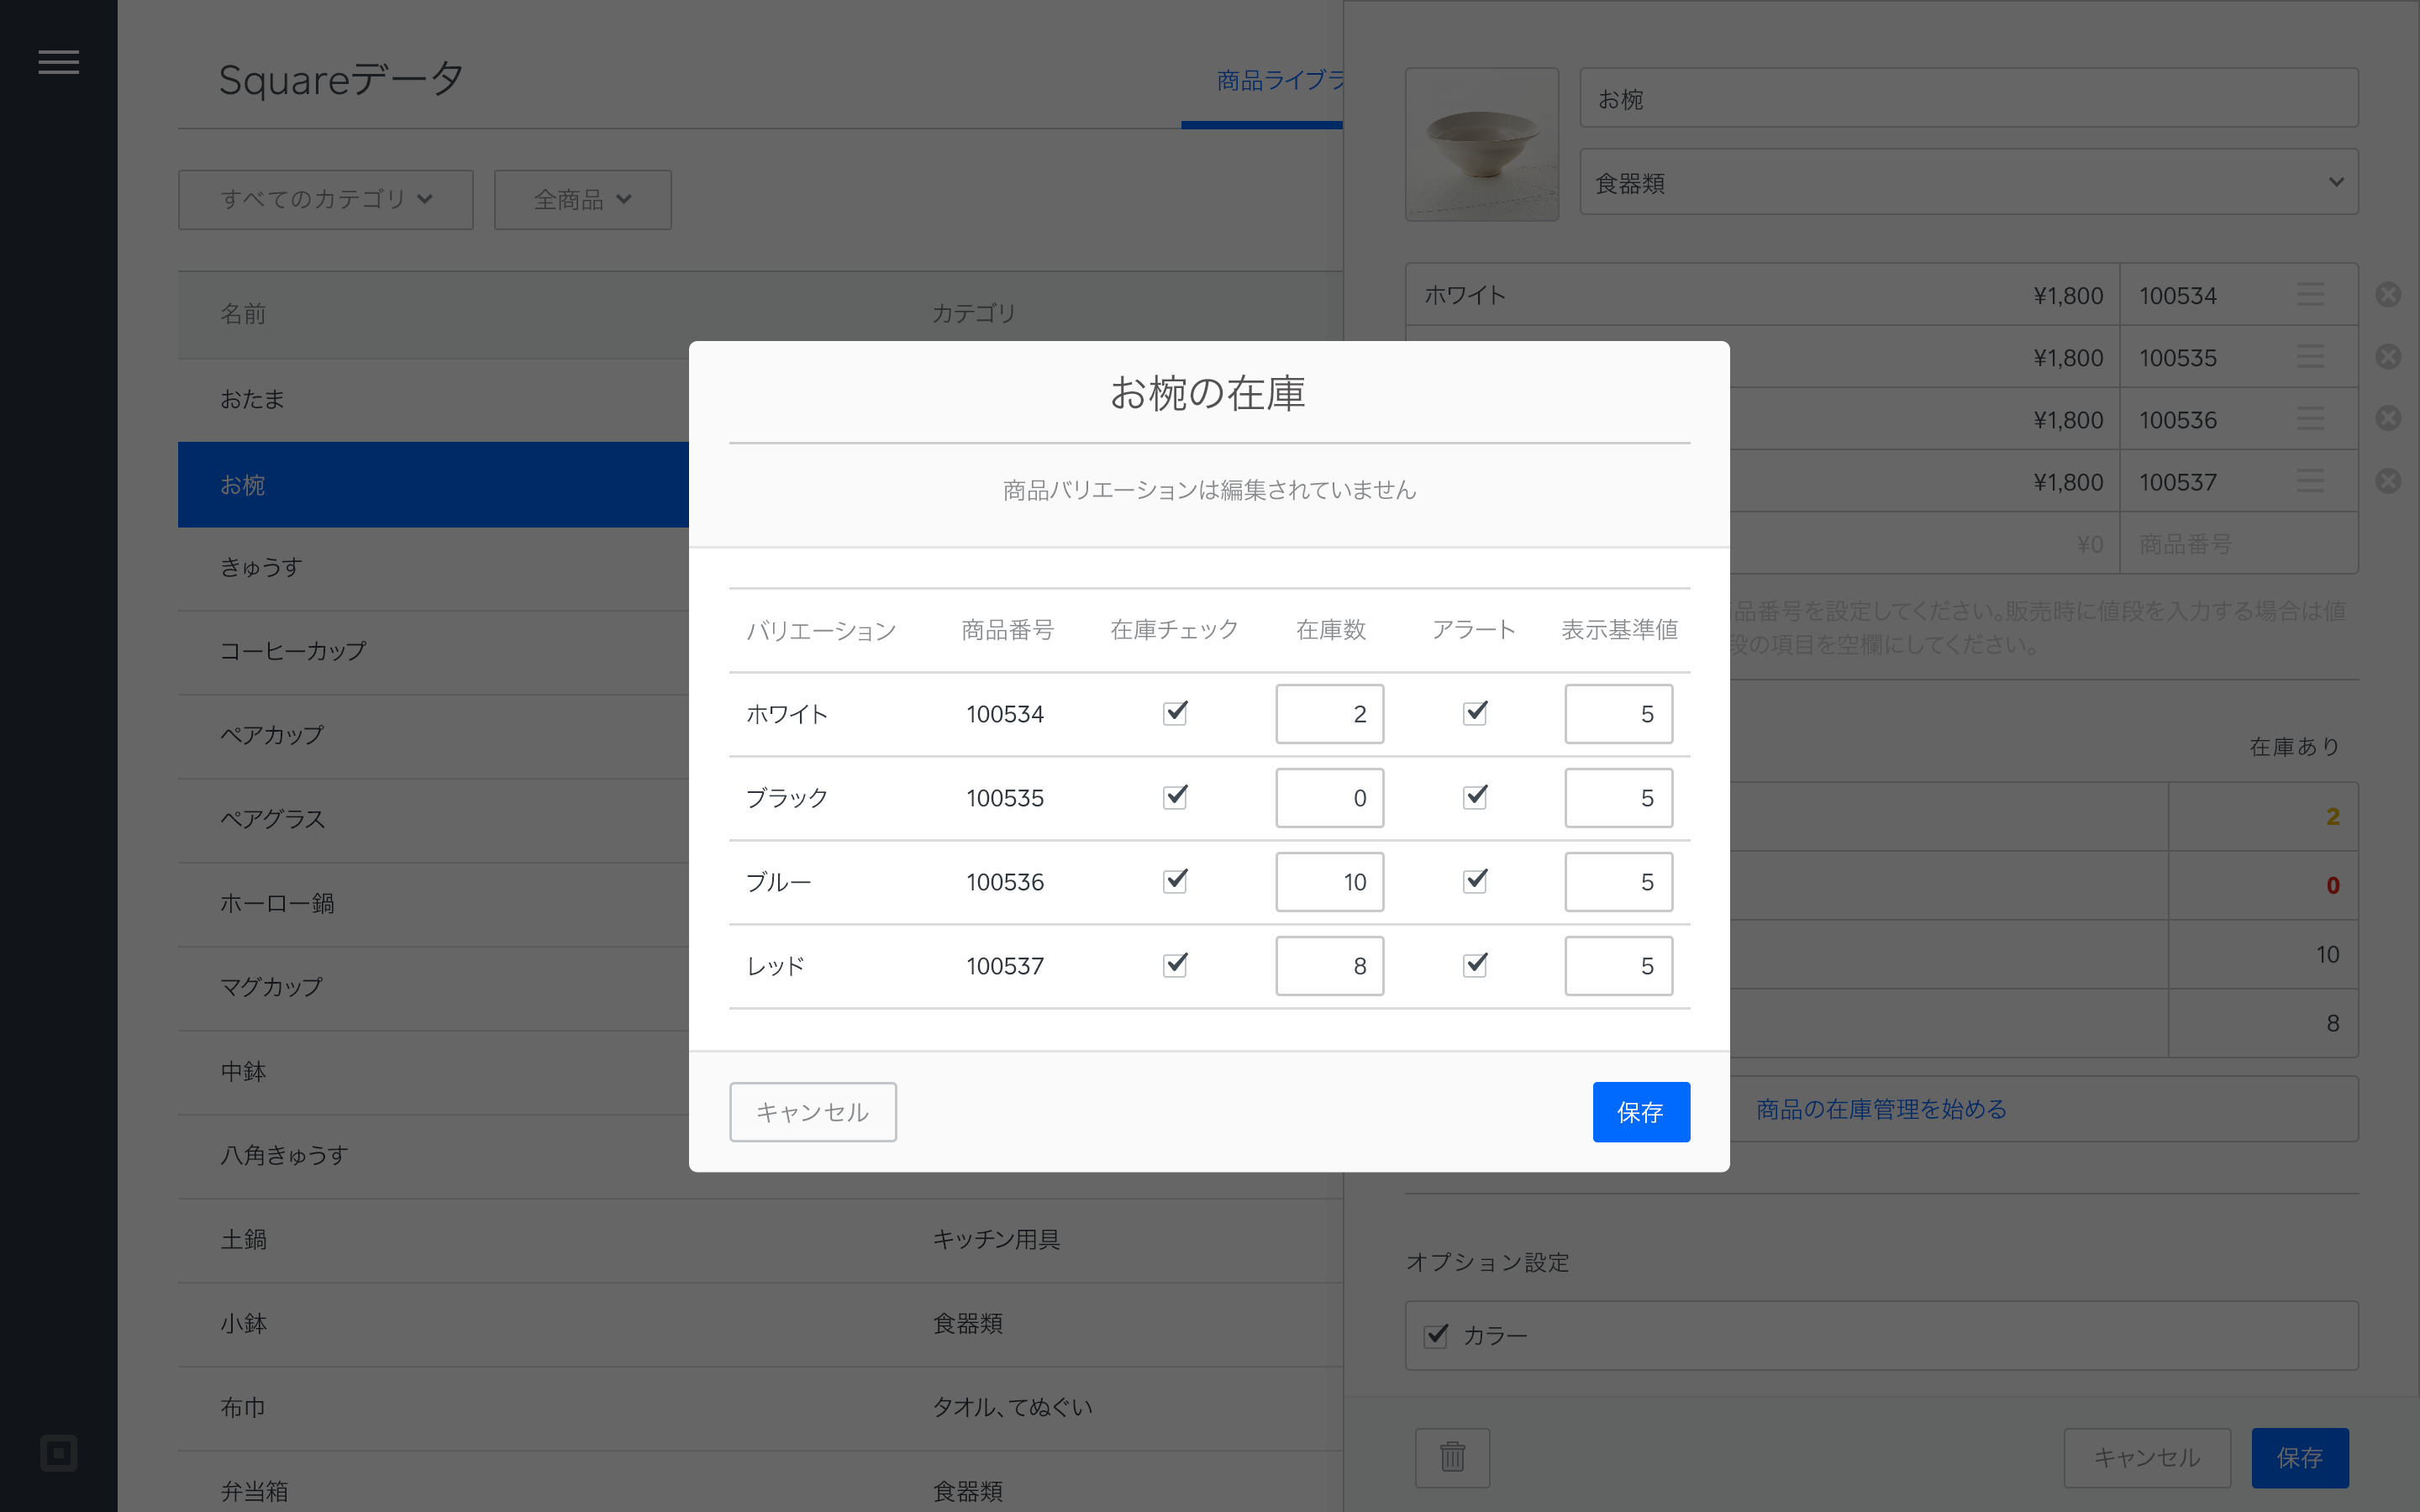Viewport: 2420px width, 1512px height.
Task: Click キャンセル at the bottom of the side panel
Action: click(x=2147, y=1457)
